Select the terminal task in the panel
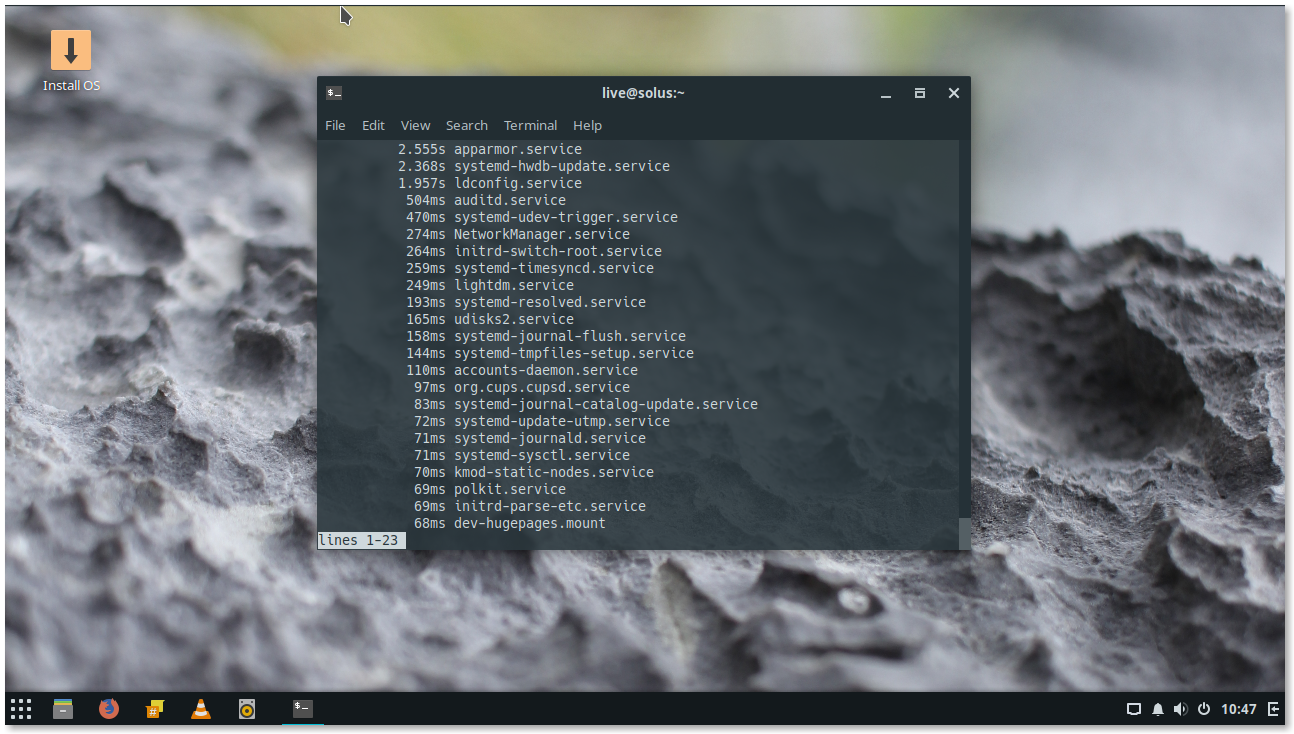The image size is (1294, 734). [x=303, y=709]
